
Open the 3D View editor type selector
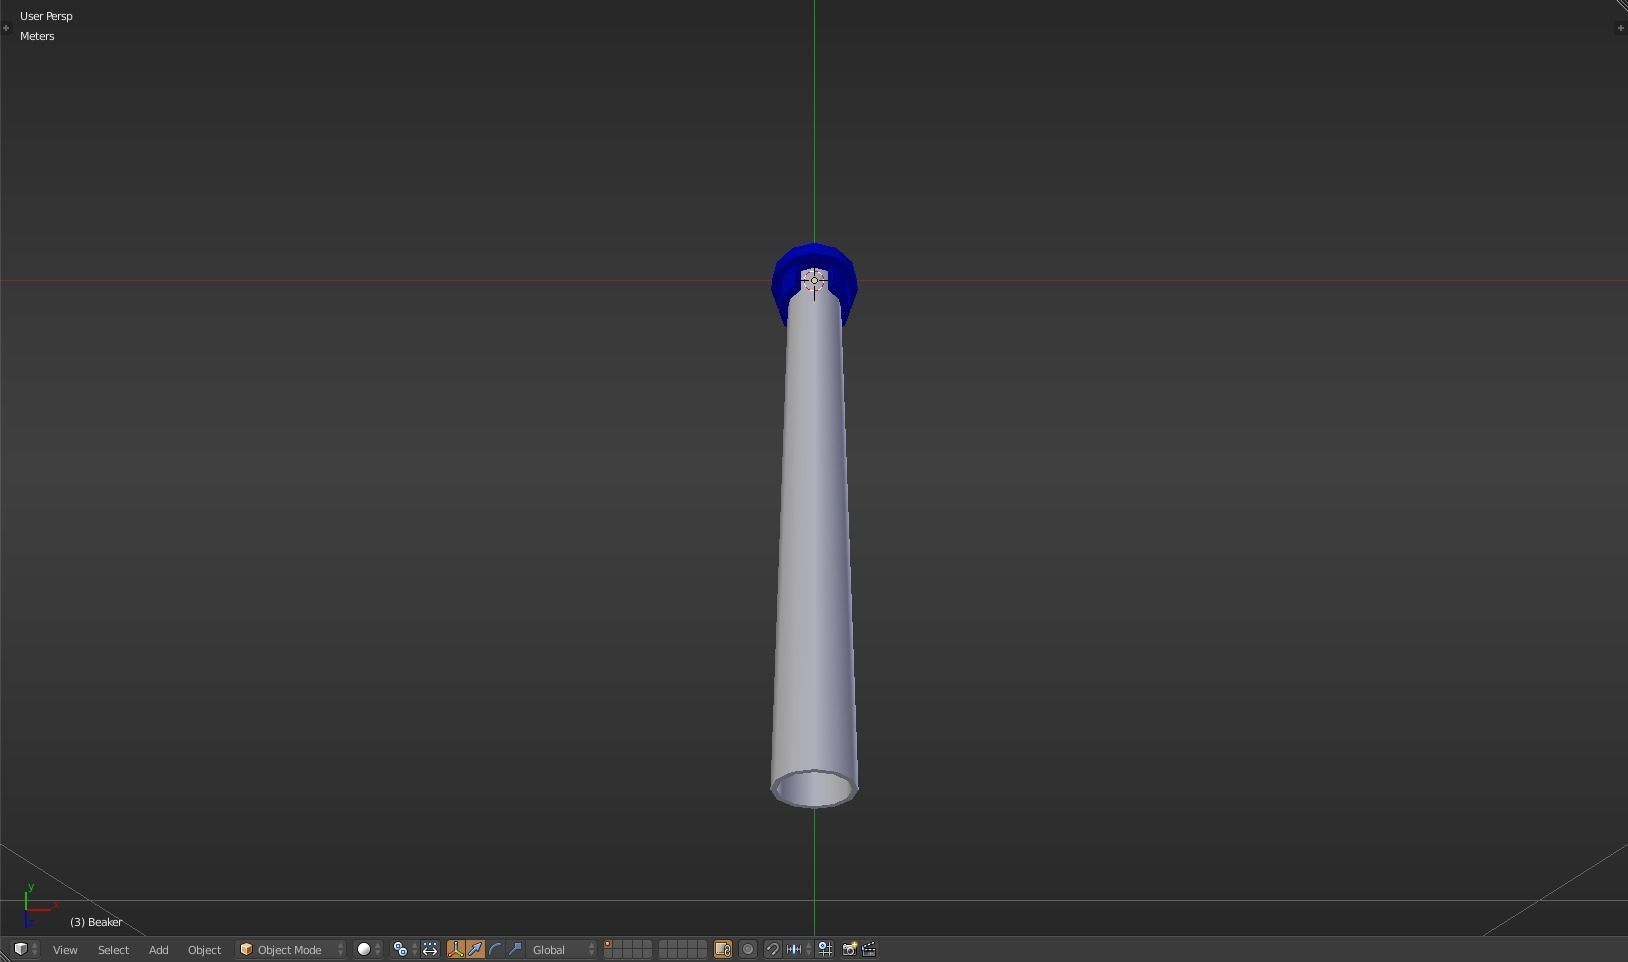tap(25, 949)
